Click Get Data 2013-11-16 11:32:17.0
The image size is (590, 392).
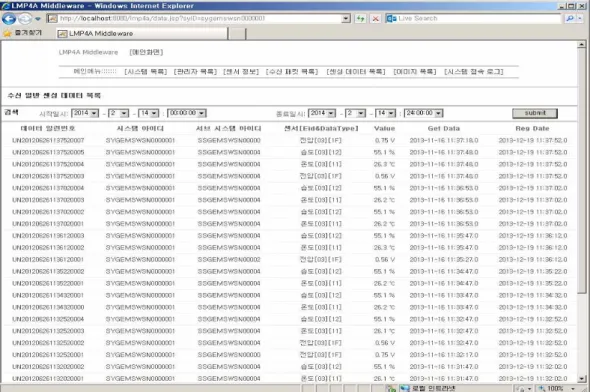[444, 355]
